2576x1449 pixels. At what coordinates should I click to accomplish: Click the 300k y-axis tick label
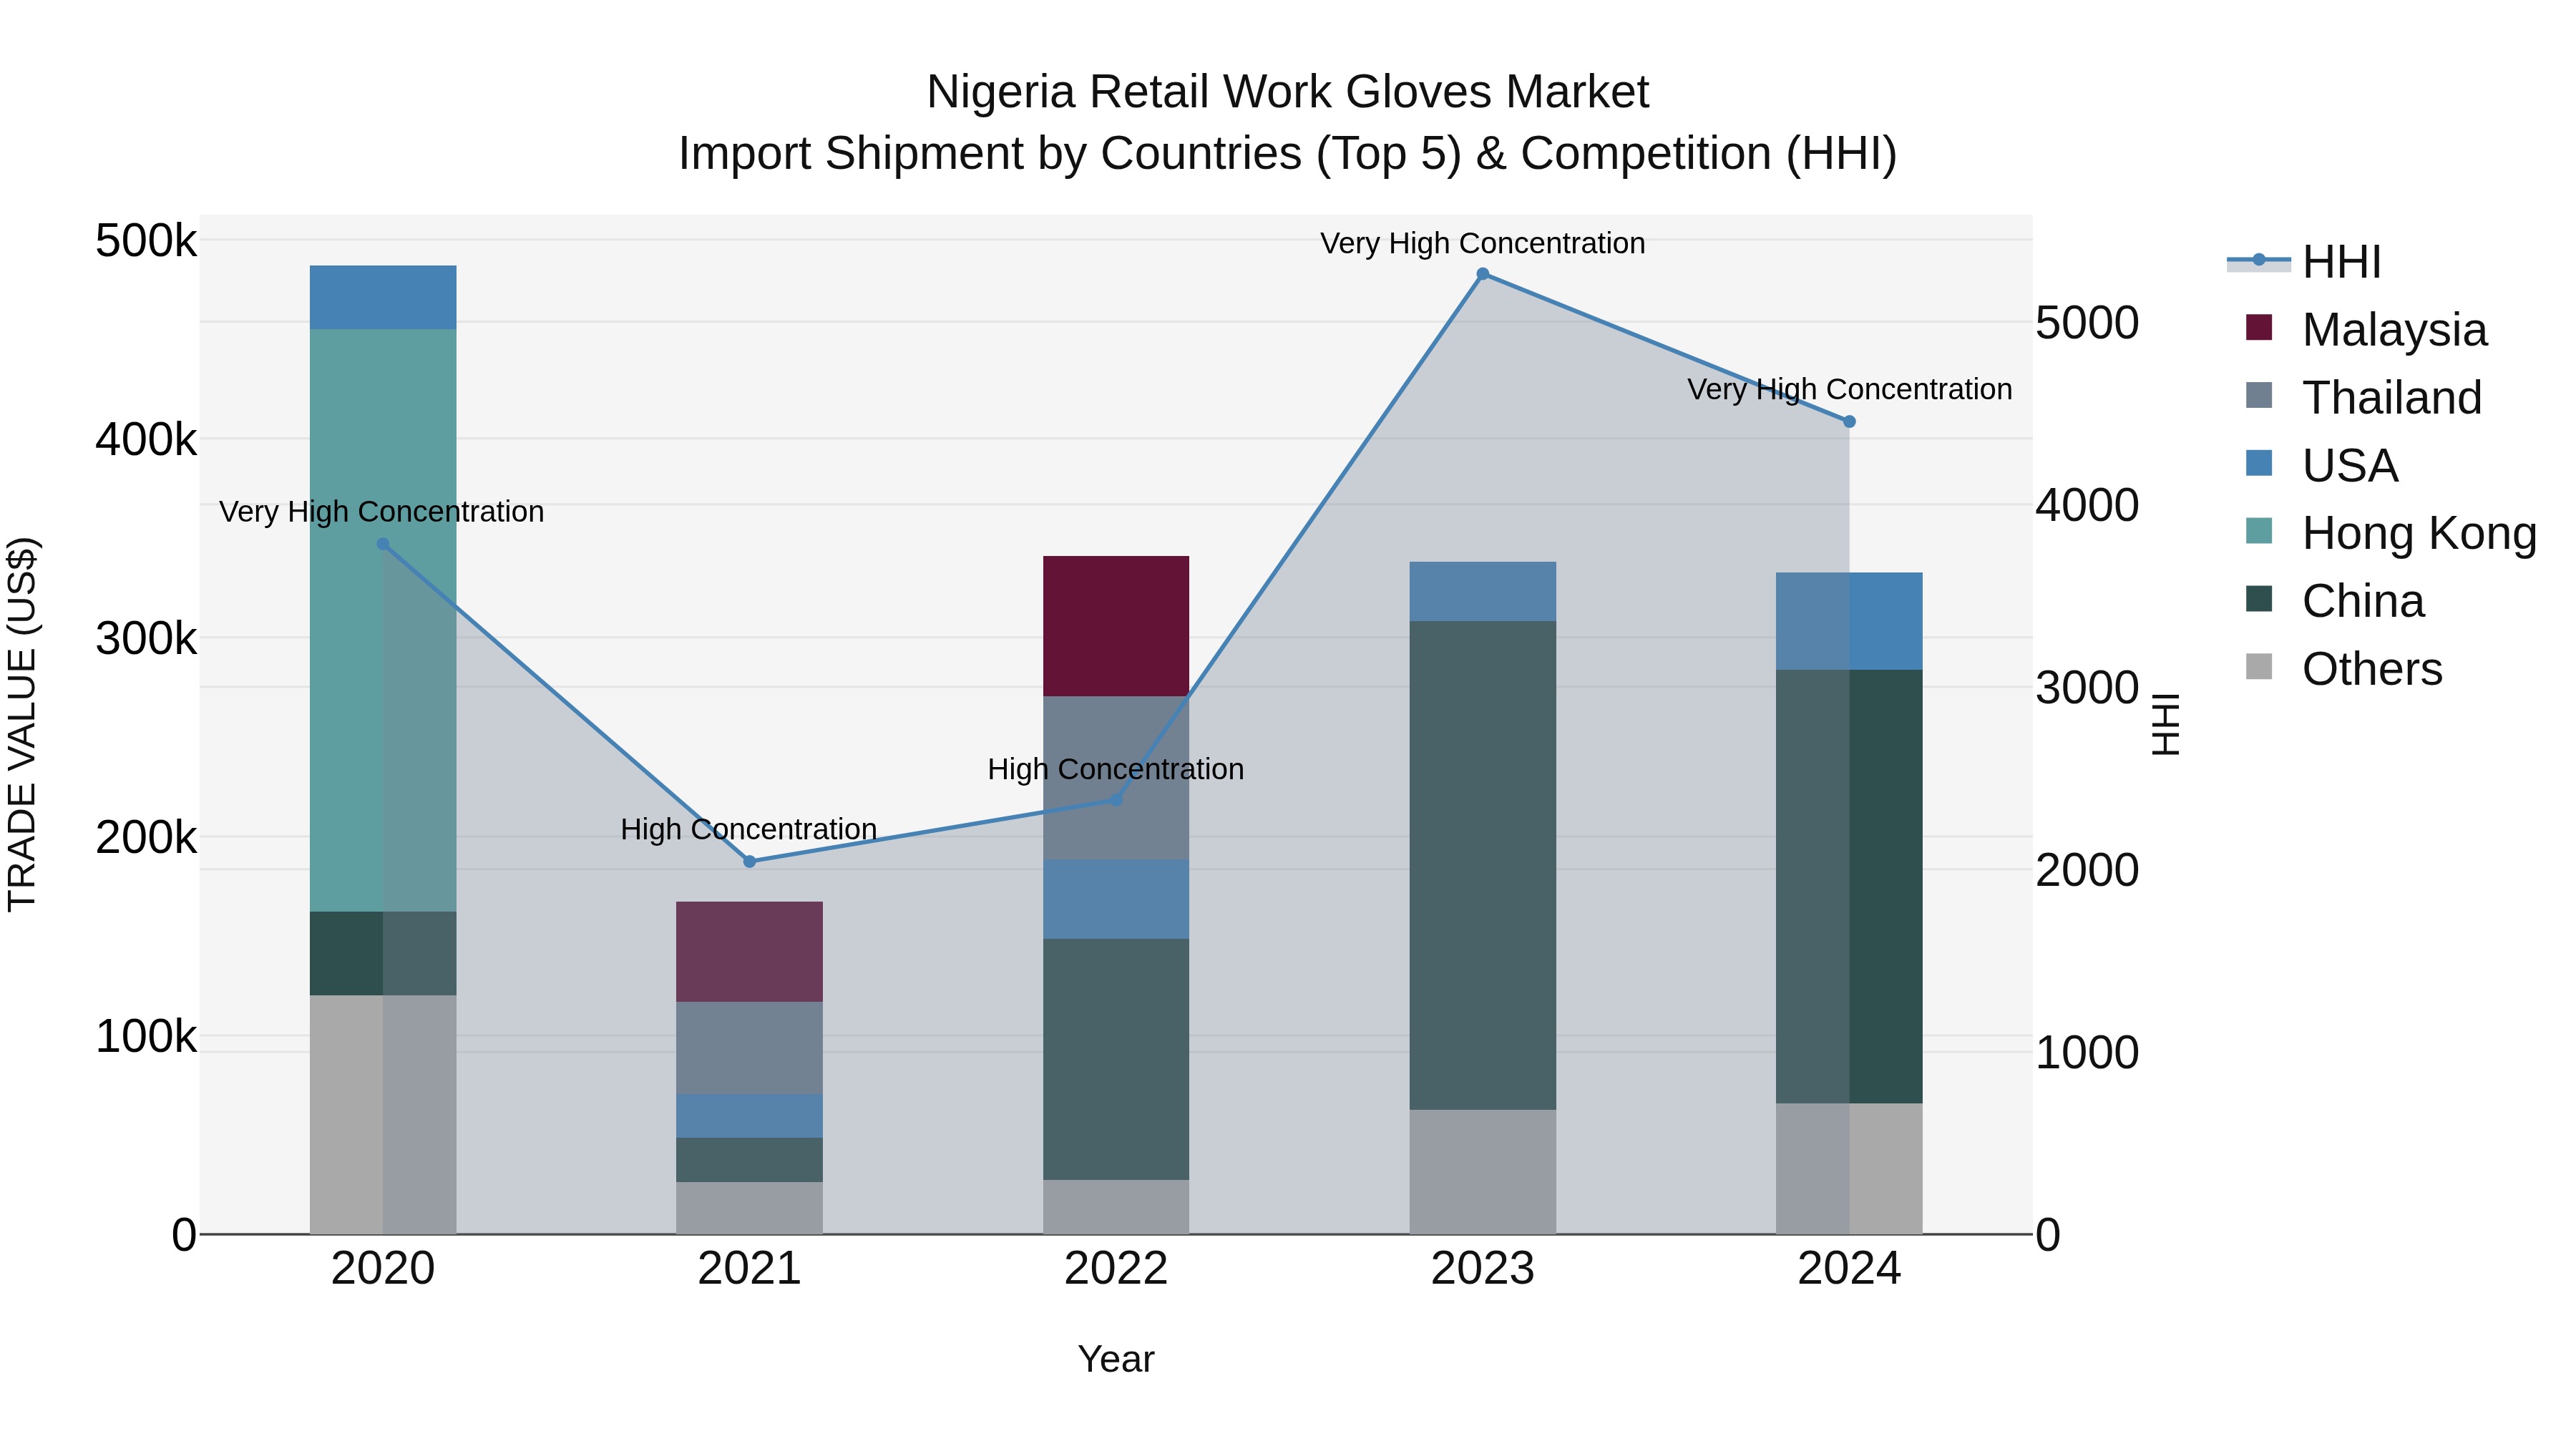(x=146, y=638)
